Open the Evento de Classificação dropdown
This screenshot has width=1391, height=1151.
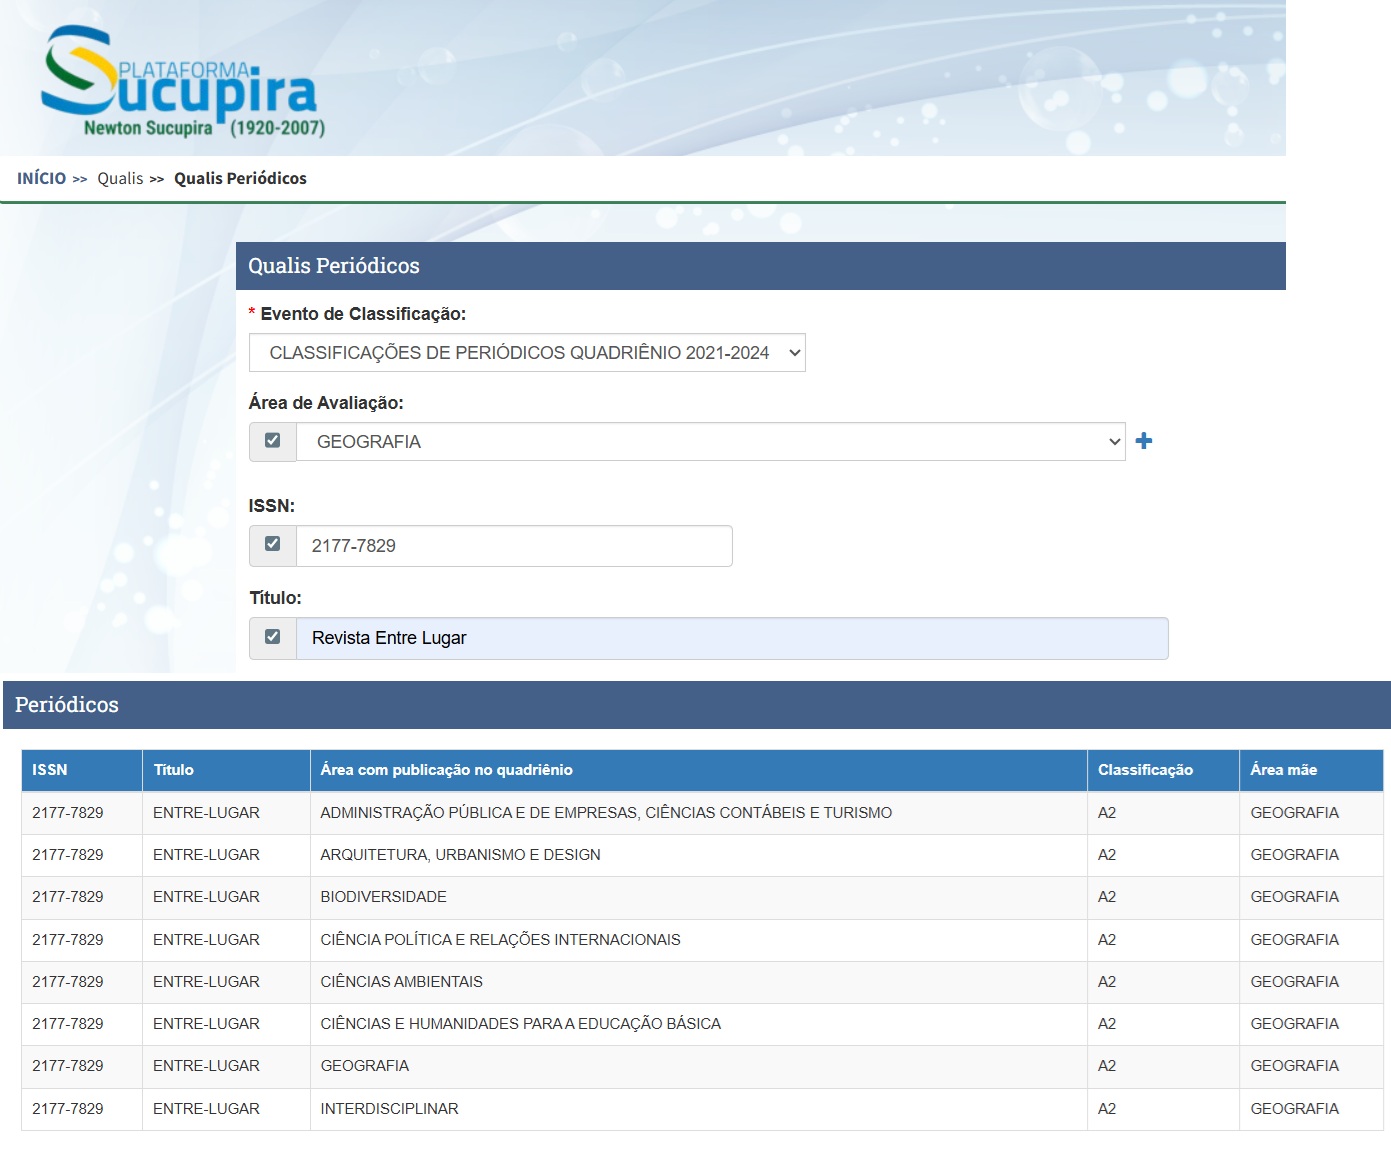[527, 353]
